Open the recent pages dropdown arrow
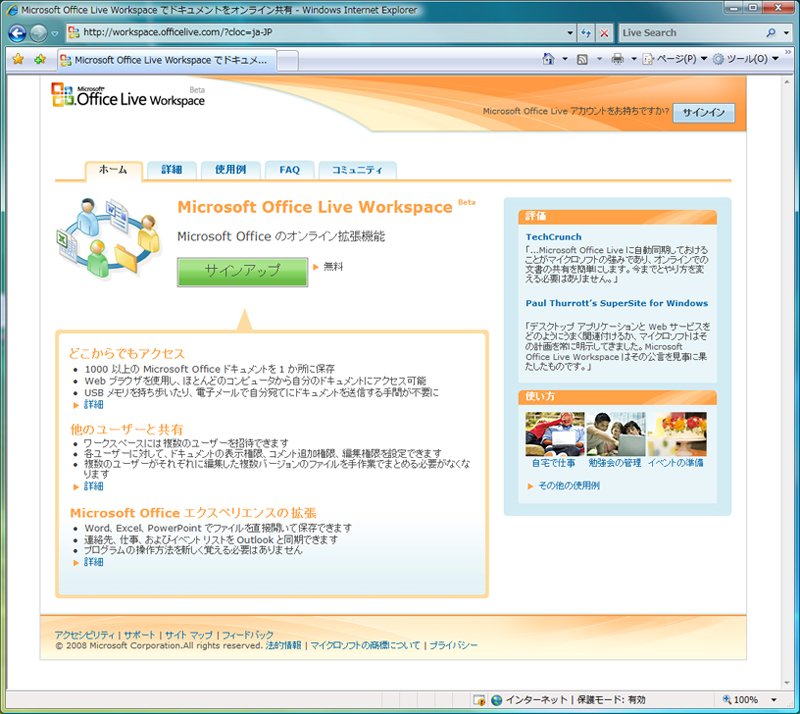Screen dimensions: 800x714 coord(55,34)
